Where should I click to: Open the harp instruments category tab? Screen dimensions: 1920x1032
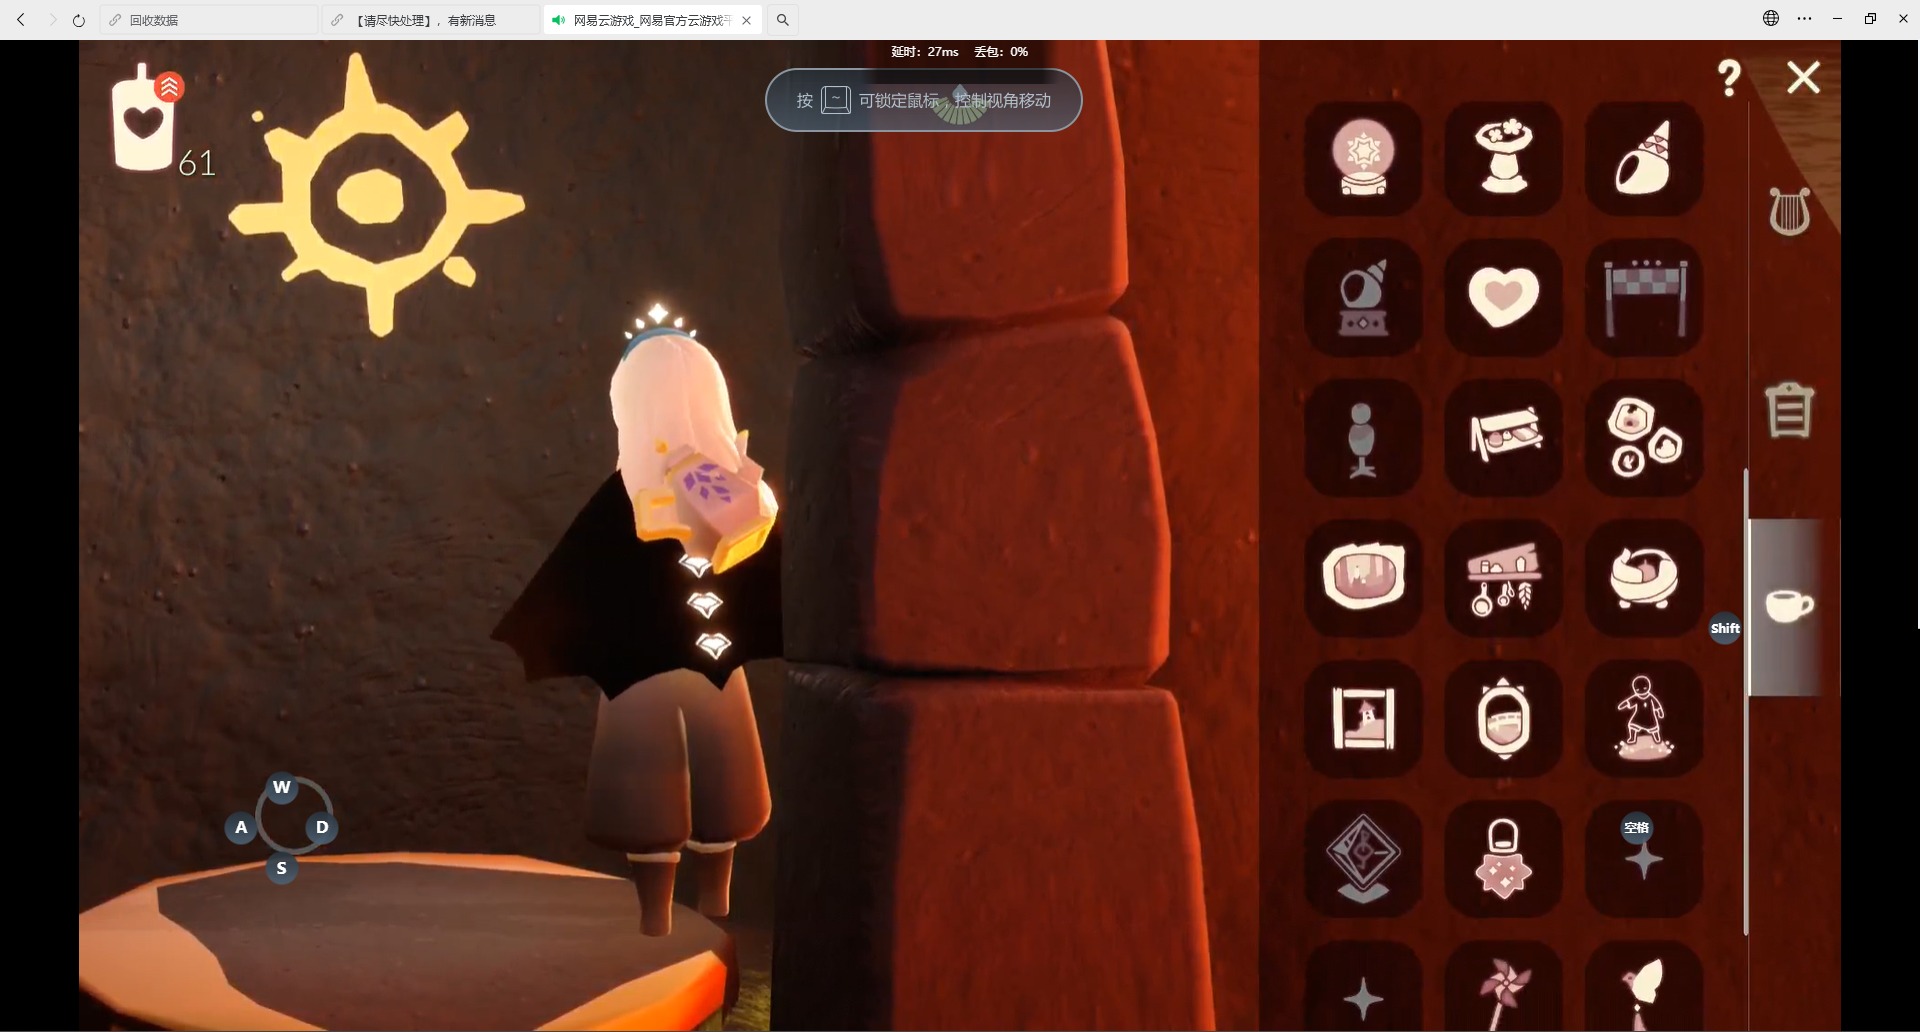tap(1789, 211)
